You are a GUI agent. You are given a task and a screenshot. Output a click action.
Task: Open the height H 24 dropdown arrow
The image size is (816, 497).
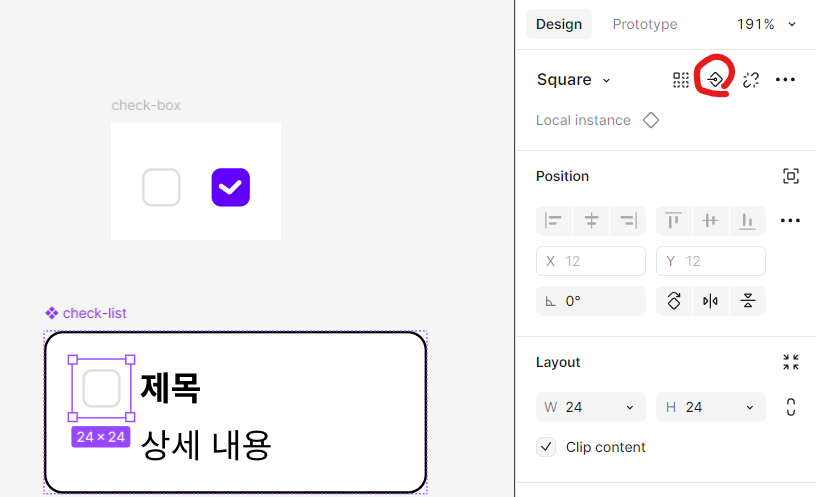pos(749,407)
